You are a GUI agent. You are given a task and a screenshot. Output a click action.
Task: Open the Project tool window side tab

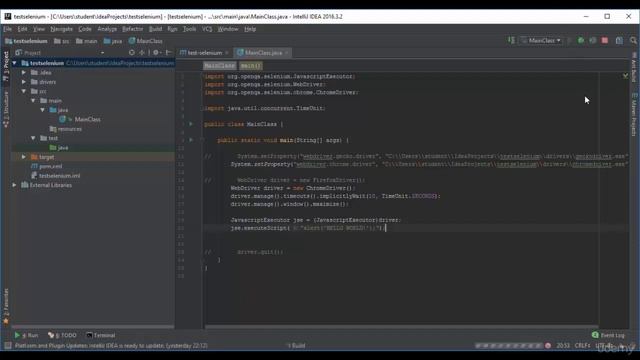(6, 65)
